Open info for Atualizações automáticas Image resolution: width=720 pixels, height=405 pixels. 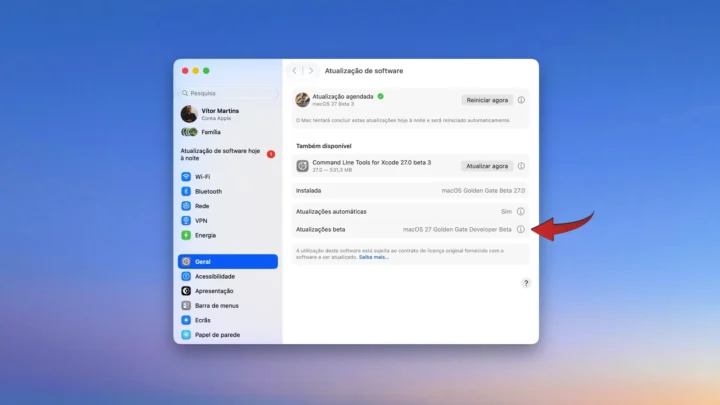point(521,212)
